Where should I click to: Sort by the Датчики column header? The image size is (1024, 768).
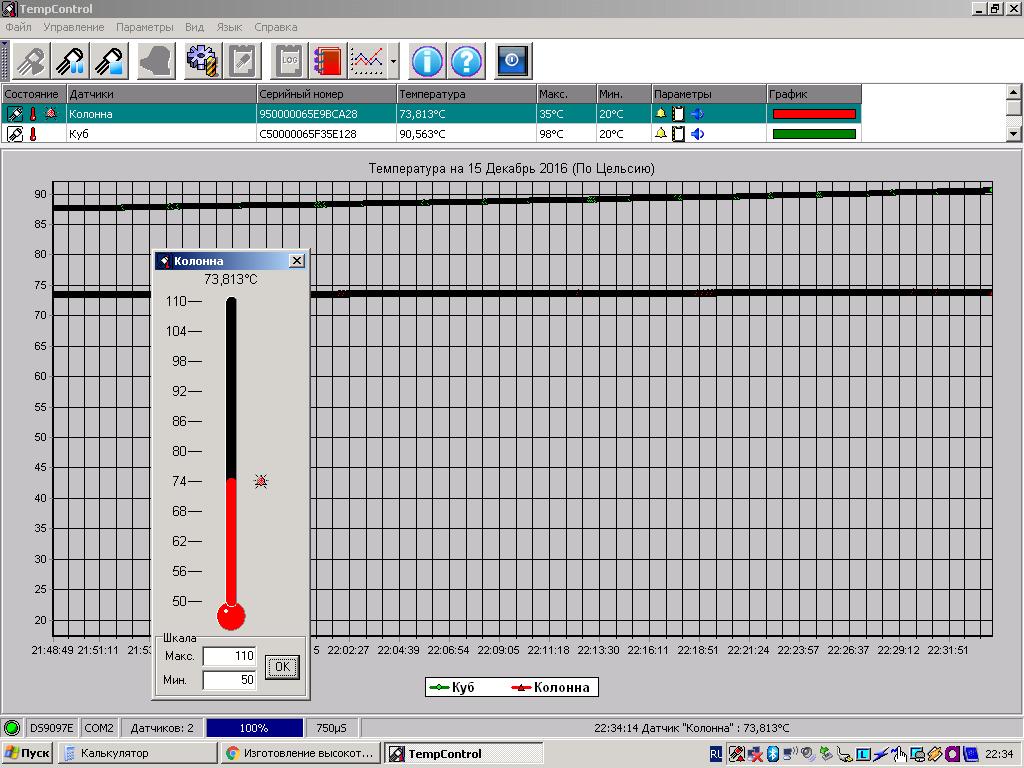pyautogui.click(x=161, y=94)
